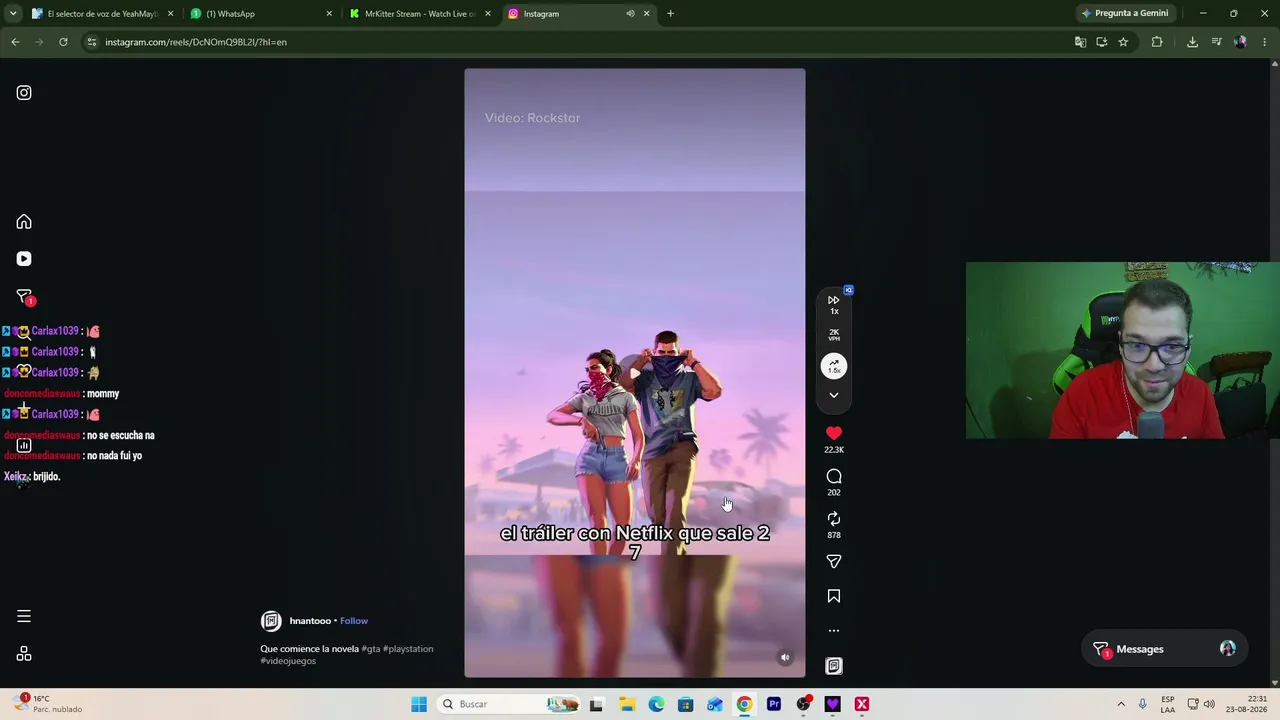Viewport: 1280px width, 720px height.
Task: Bookmark this page with the star icon
Action: pyautogui.click(x=1123, y=42)
